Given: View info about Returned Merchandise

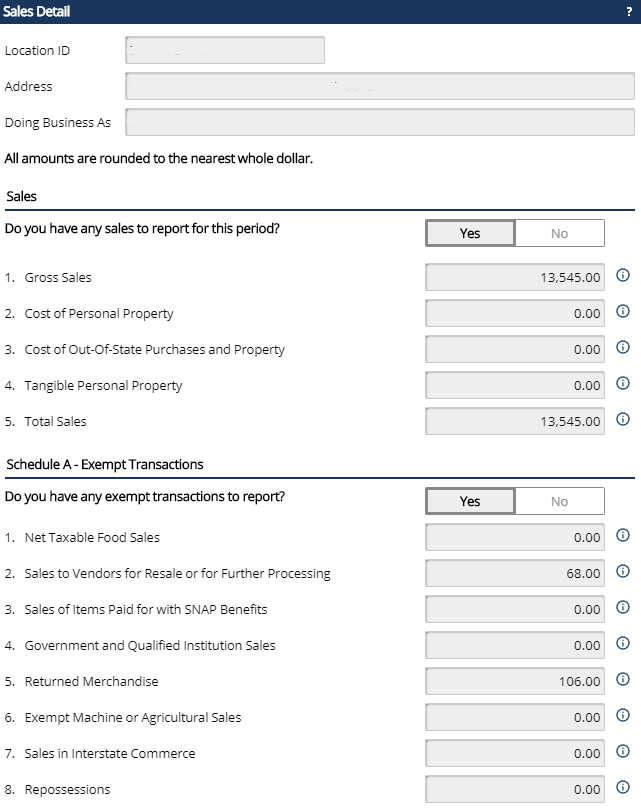Looking at the screenshot, I should [623, 679].
